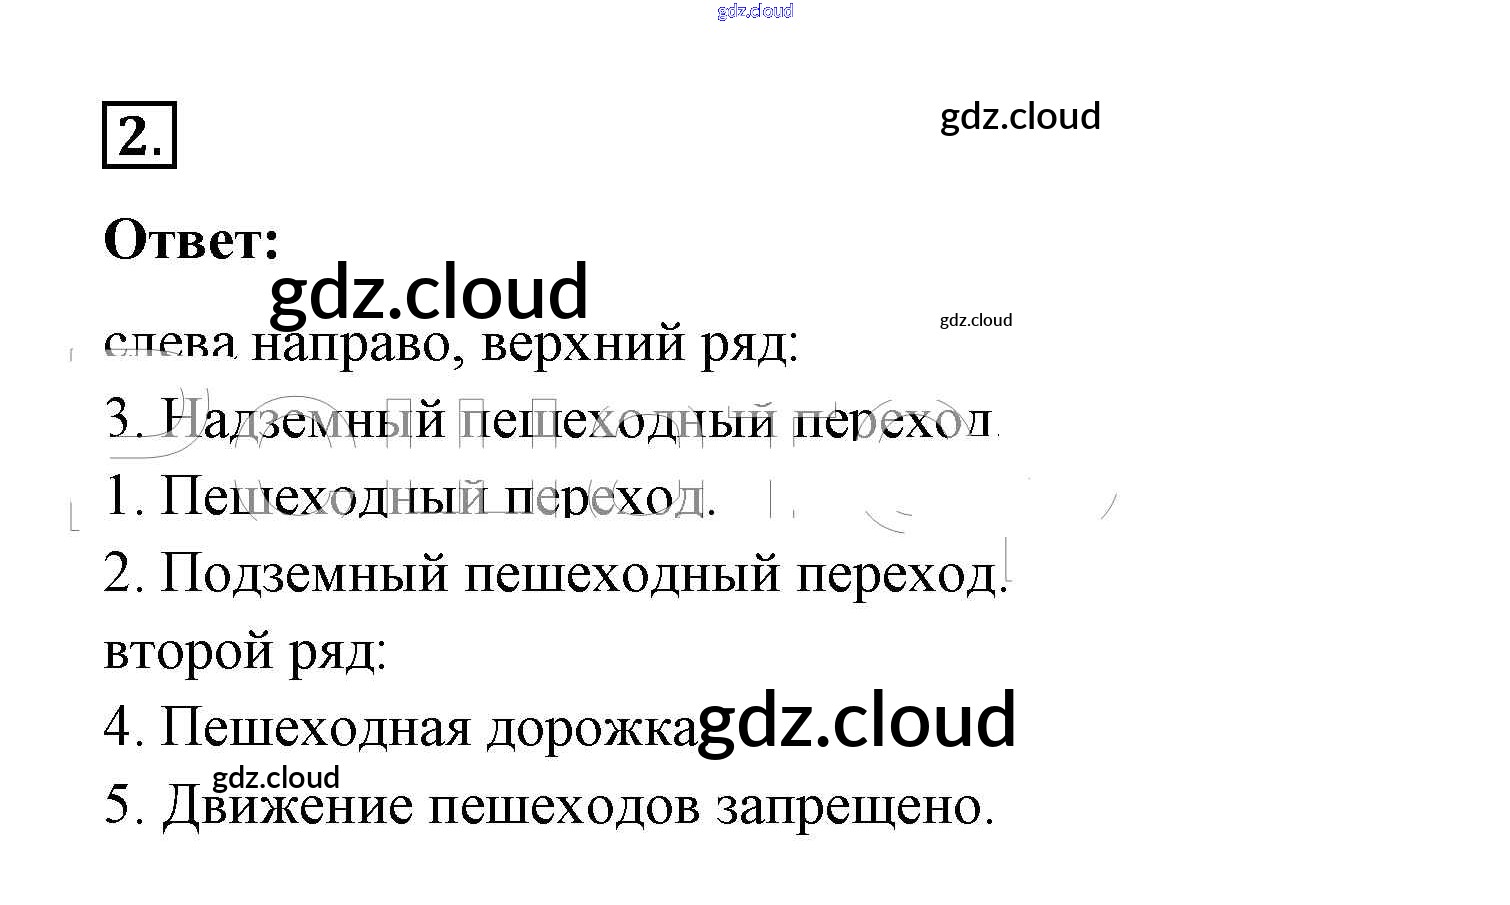Click the word 'пешеходов' in item 5
Screen dimensions: 1510x905
563,806
